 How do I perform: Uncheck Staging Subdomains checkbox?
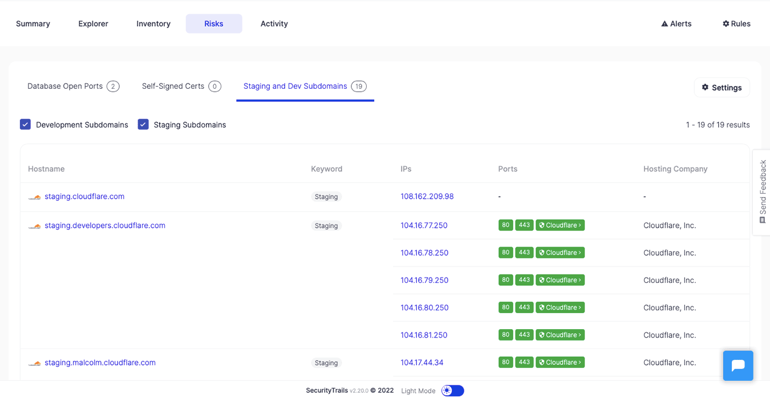click(143, 124)
